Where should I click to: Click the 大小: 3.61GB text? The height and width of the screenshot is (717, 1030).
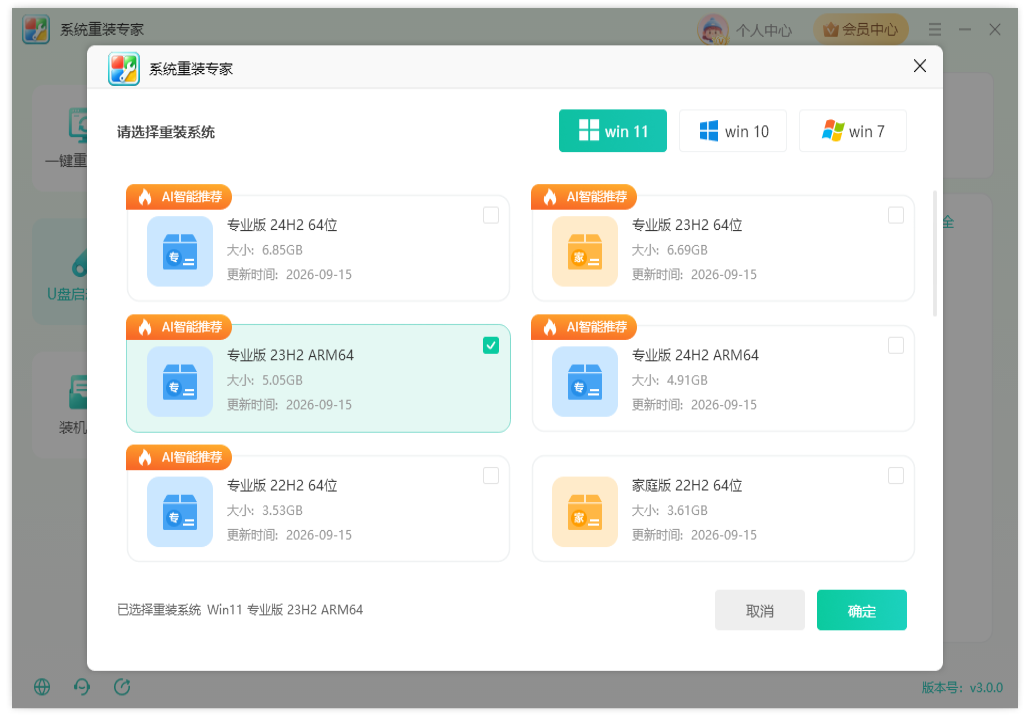[x=669, y=510]
